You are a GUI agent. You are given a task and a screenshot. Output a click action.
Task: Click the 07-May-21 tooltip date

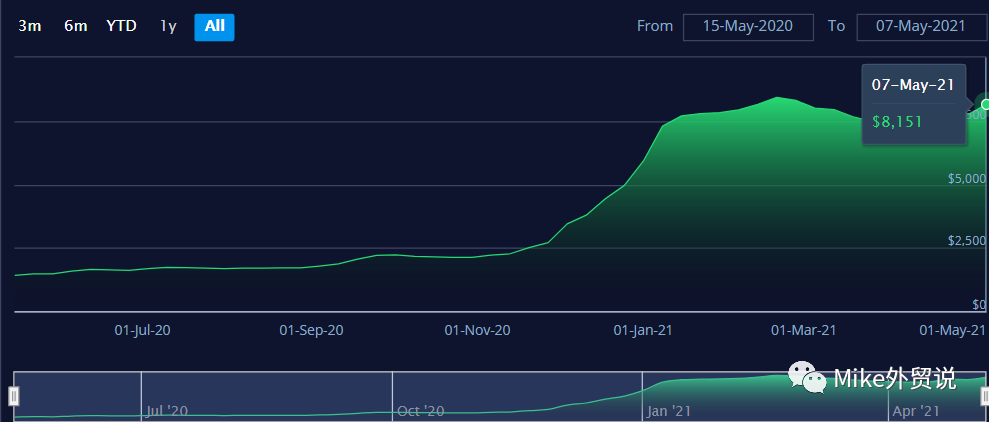click(913, 85)
